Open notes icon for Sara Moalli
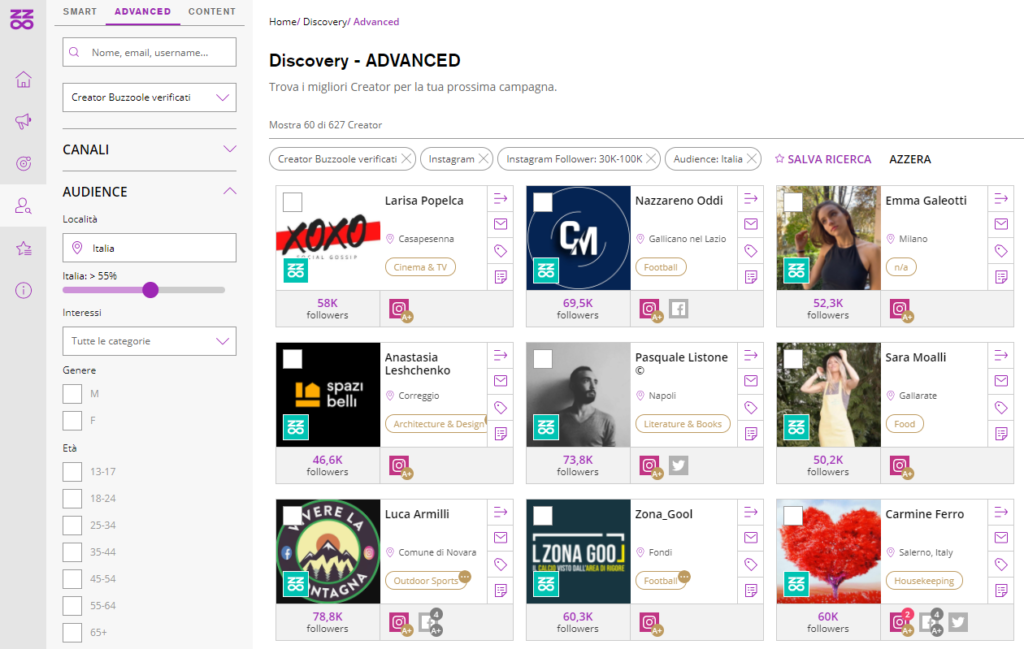This screenshot has height=649, width=1024. pos(1001,434)
